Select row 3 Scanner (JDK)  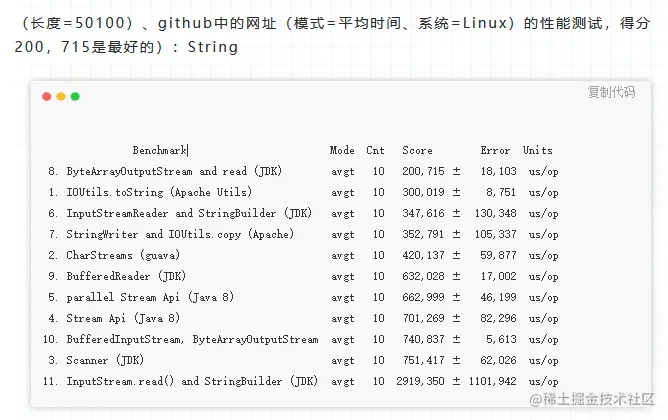303,360
